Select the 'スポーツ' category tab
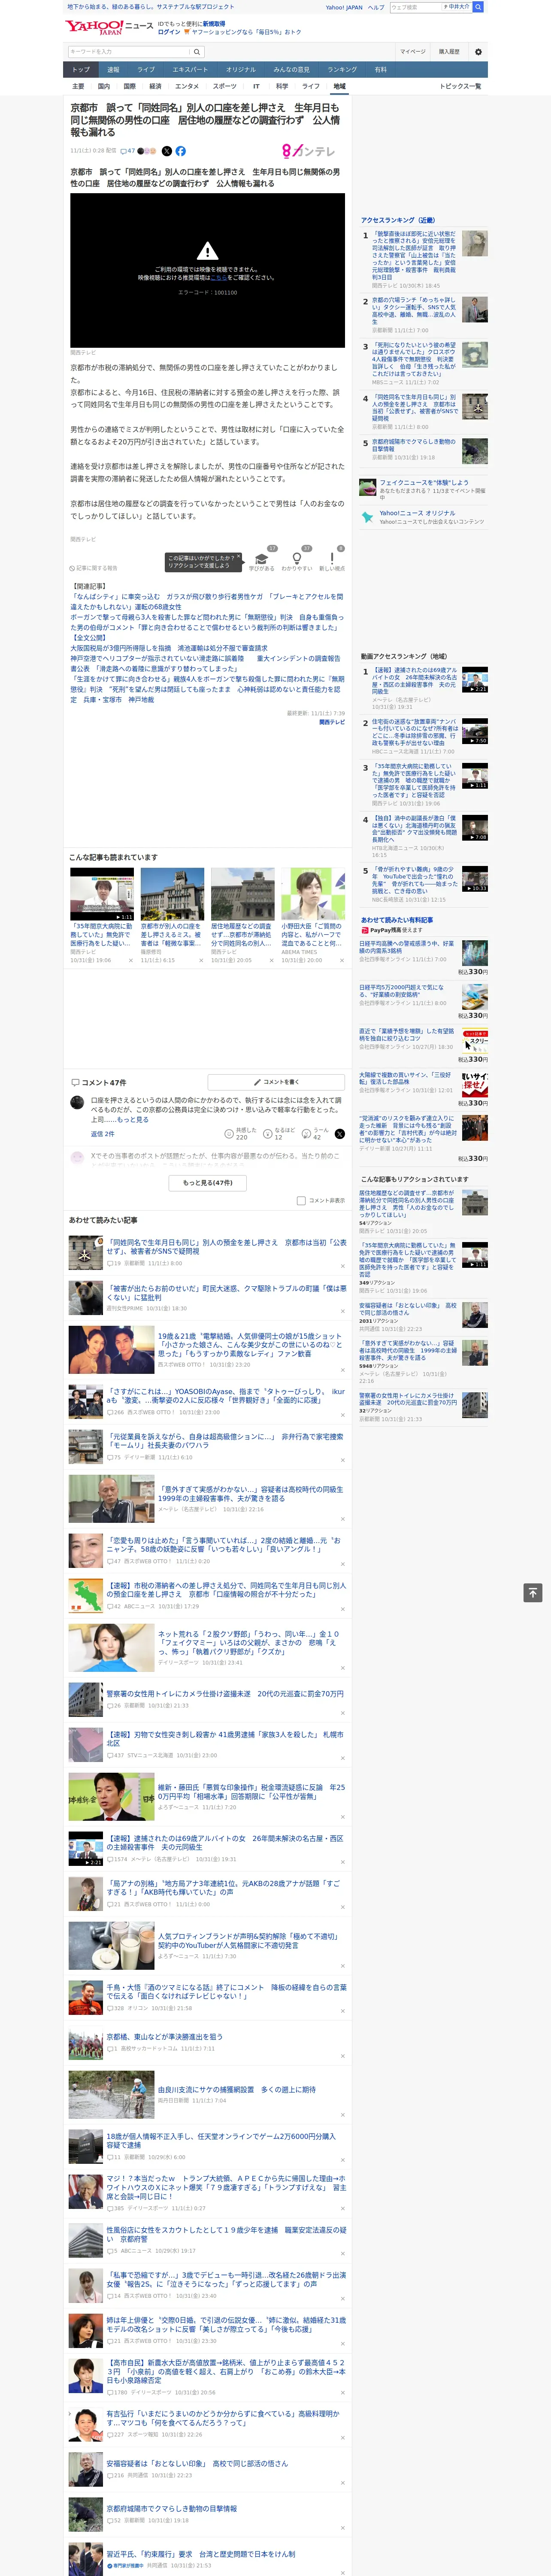The image size is (551, 2576). (224, 86)
